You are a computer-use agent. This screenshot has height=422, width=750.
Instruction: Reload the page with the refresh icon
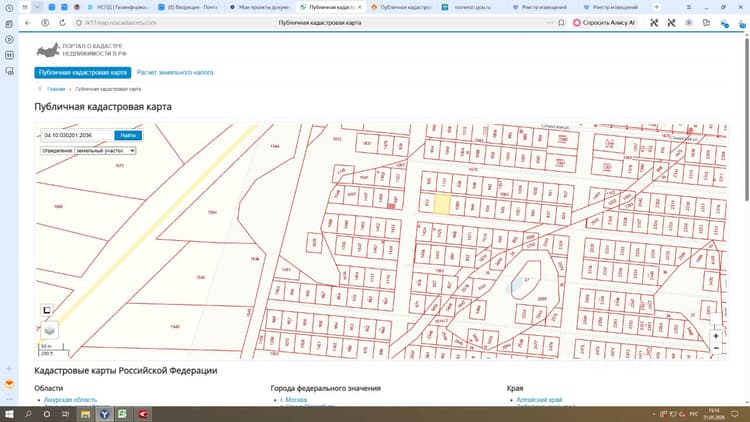click(x=62, y=22)
